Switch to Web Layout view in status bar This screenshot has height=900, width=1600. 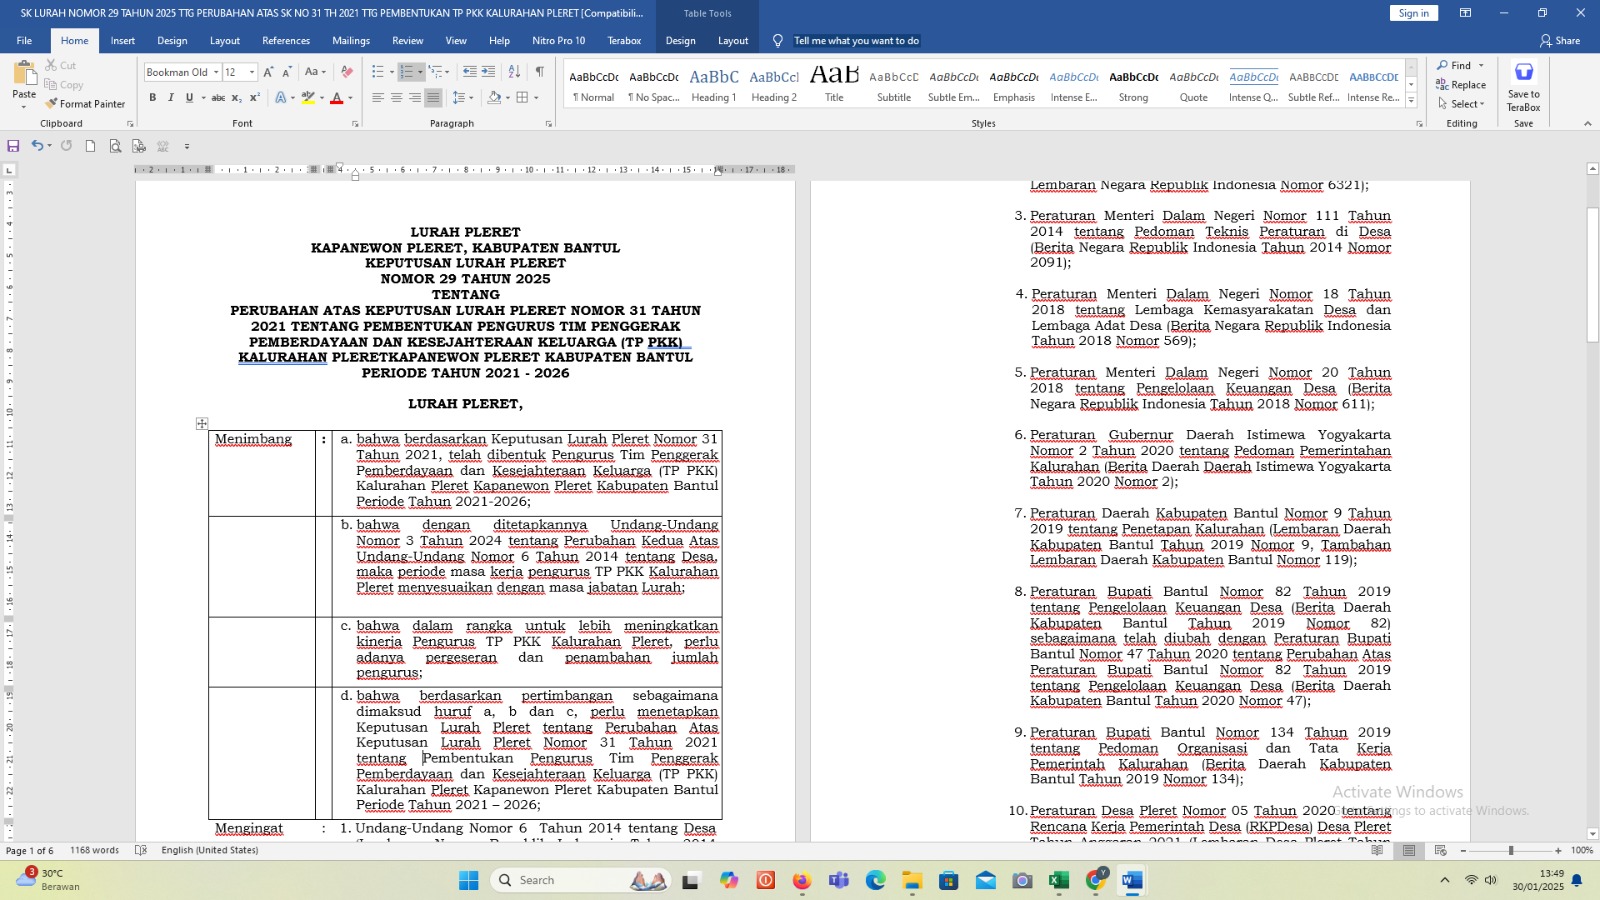point(1441,851)
